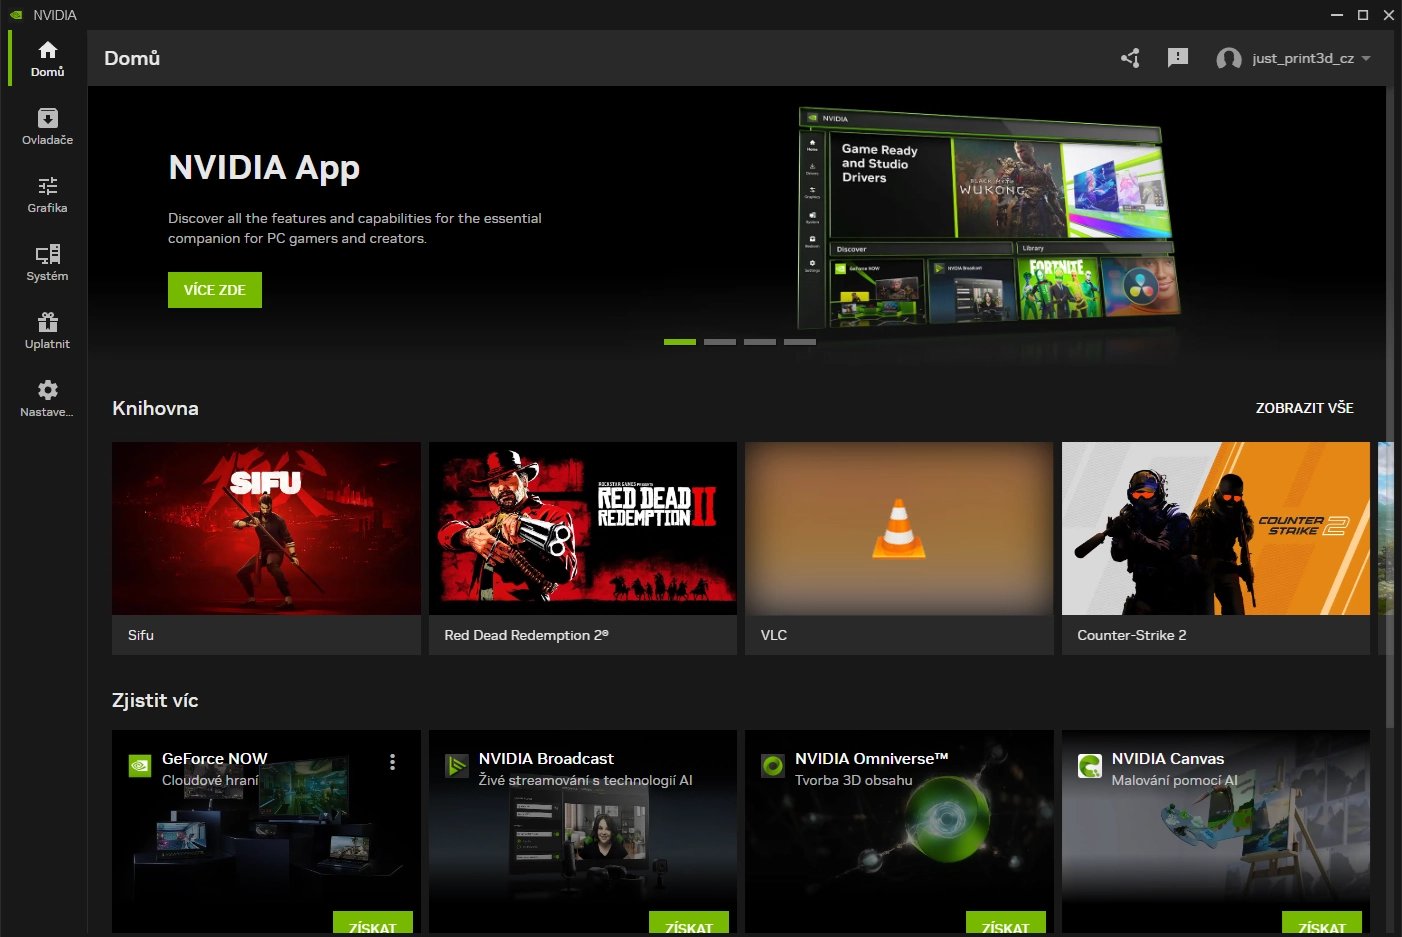The width and height of the screenshot is (1402, 937).
Task: Minimize the NVIDIA window
Action: 1337,15
